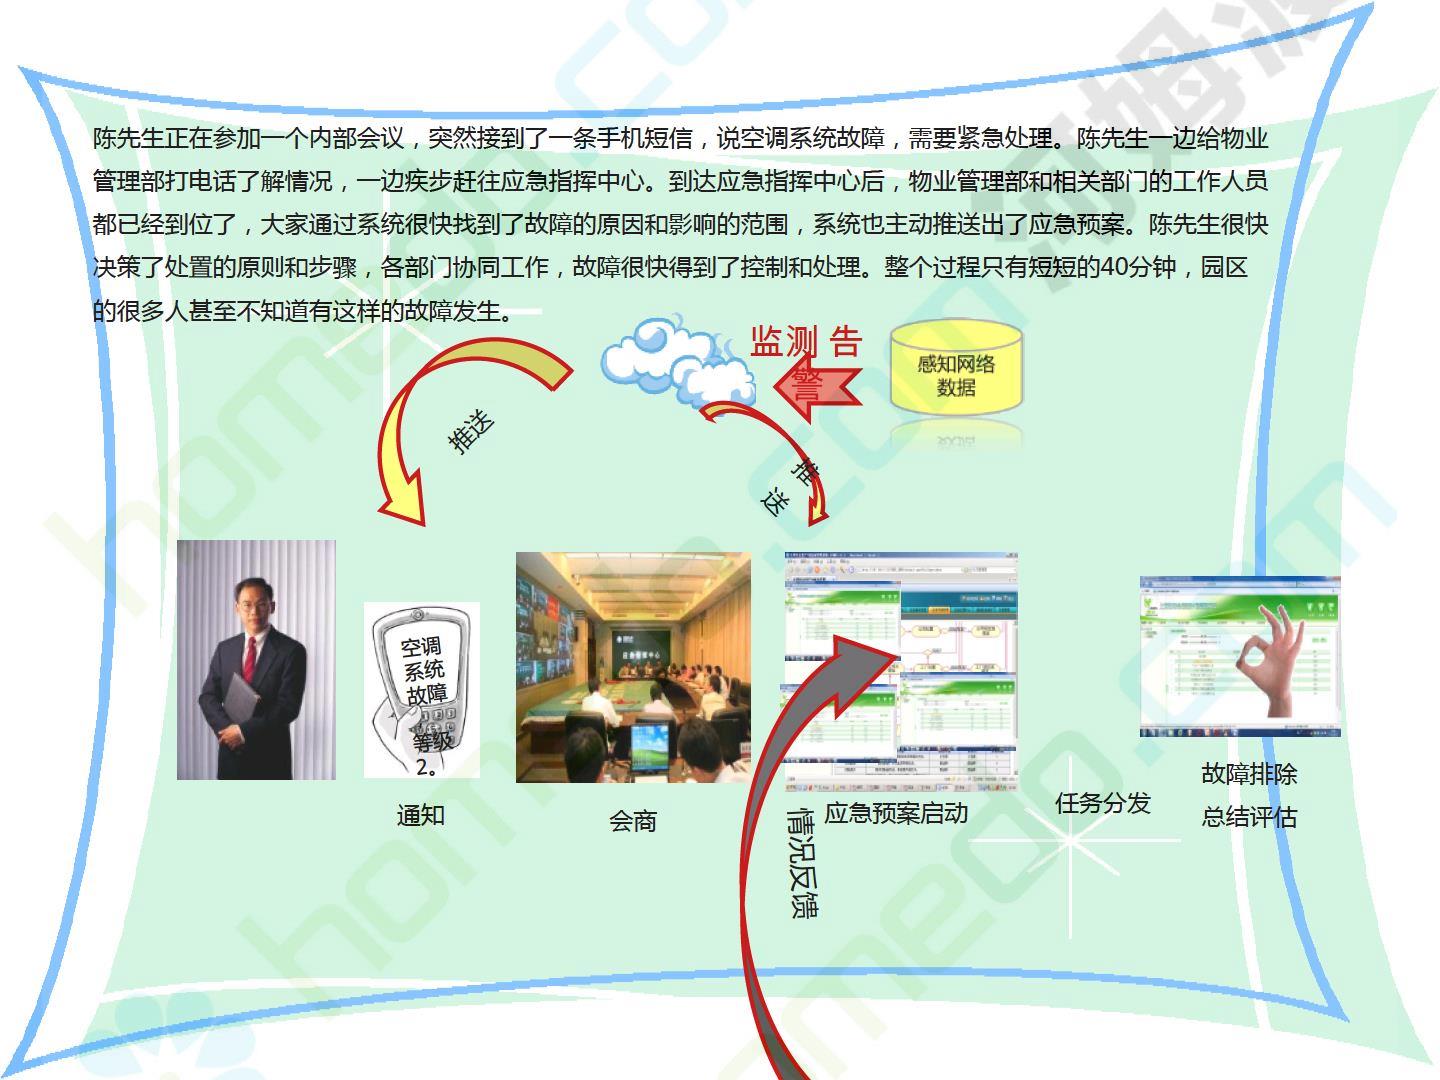Viewport: 1440px width, 1080px height.
Task: Click the mobile phone 空调系统故障 illustration
Action: (x=422, y=690)
